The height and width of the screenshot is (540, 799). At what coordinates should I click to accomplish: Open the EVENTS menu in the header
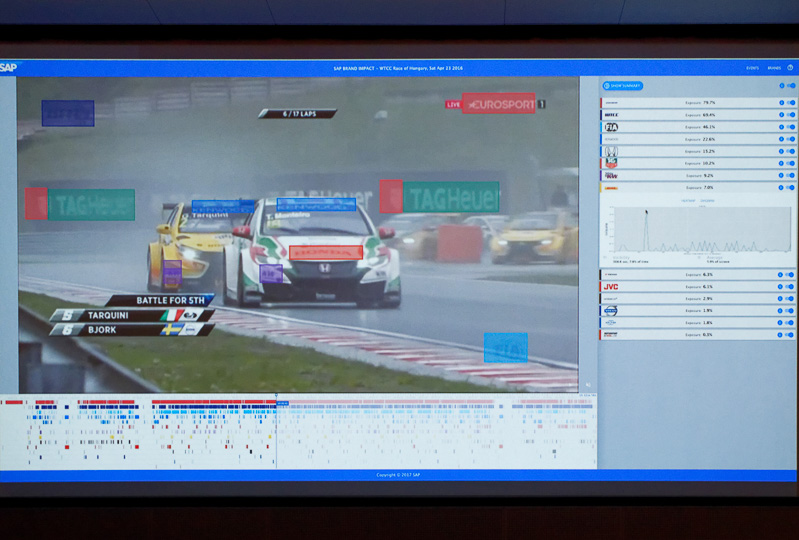pyautogui.click(x=752, y=68)
